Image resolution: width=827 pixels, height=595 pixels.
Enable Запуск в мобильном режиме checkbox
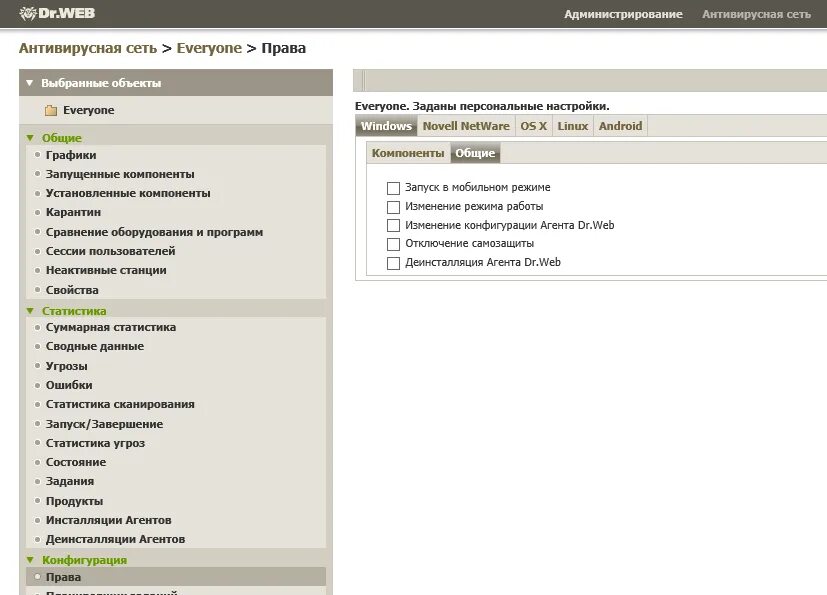point(393,188)
